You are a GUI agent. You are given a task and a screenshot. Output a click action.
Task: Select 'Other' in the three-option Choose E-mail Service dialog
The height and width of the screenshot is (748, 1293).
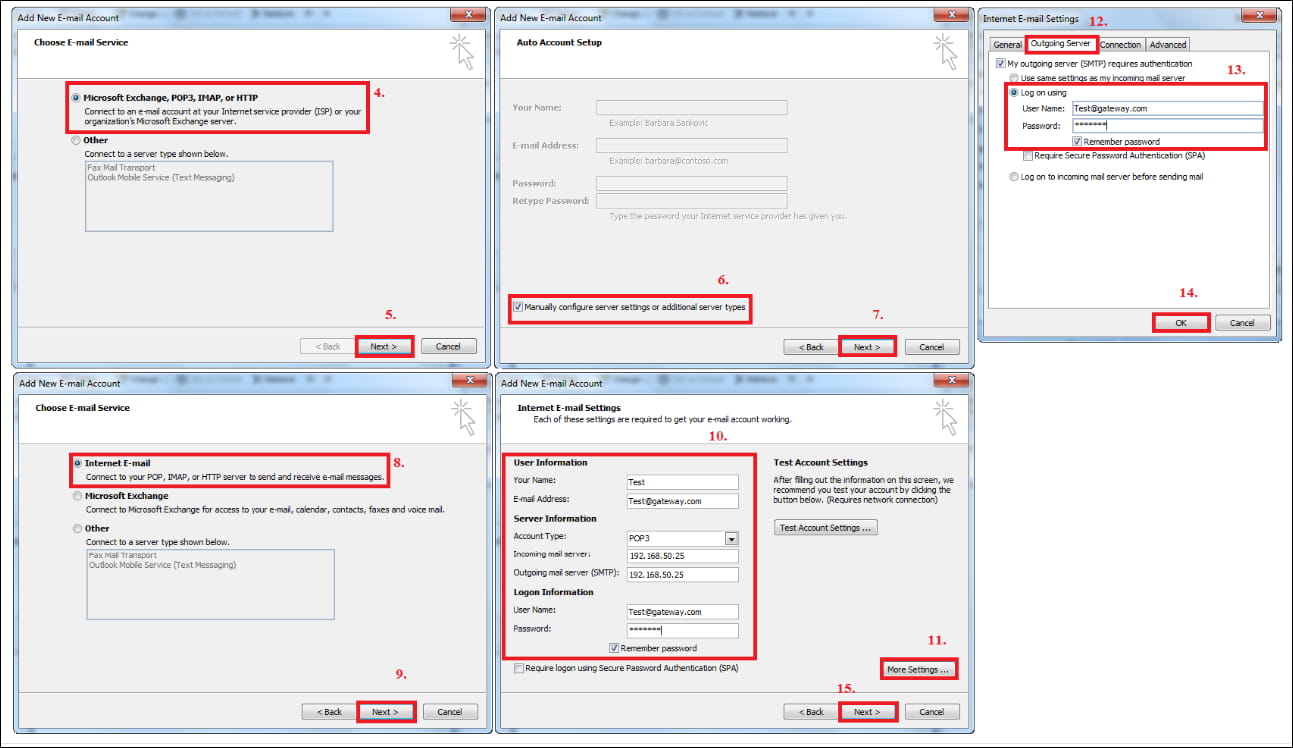point(77,528)
